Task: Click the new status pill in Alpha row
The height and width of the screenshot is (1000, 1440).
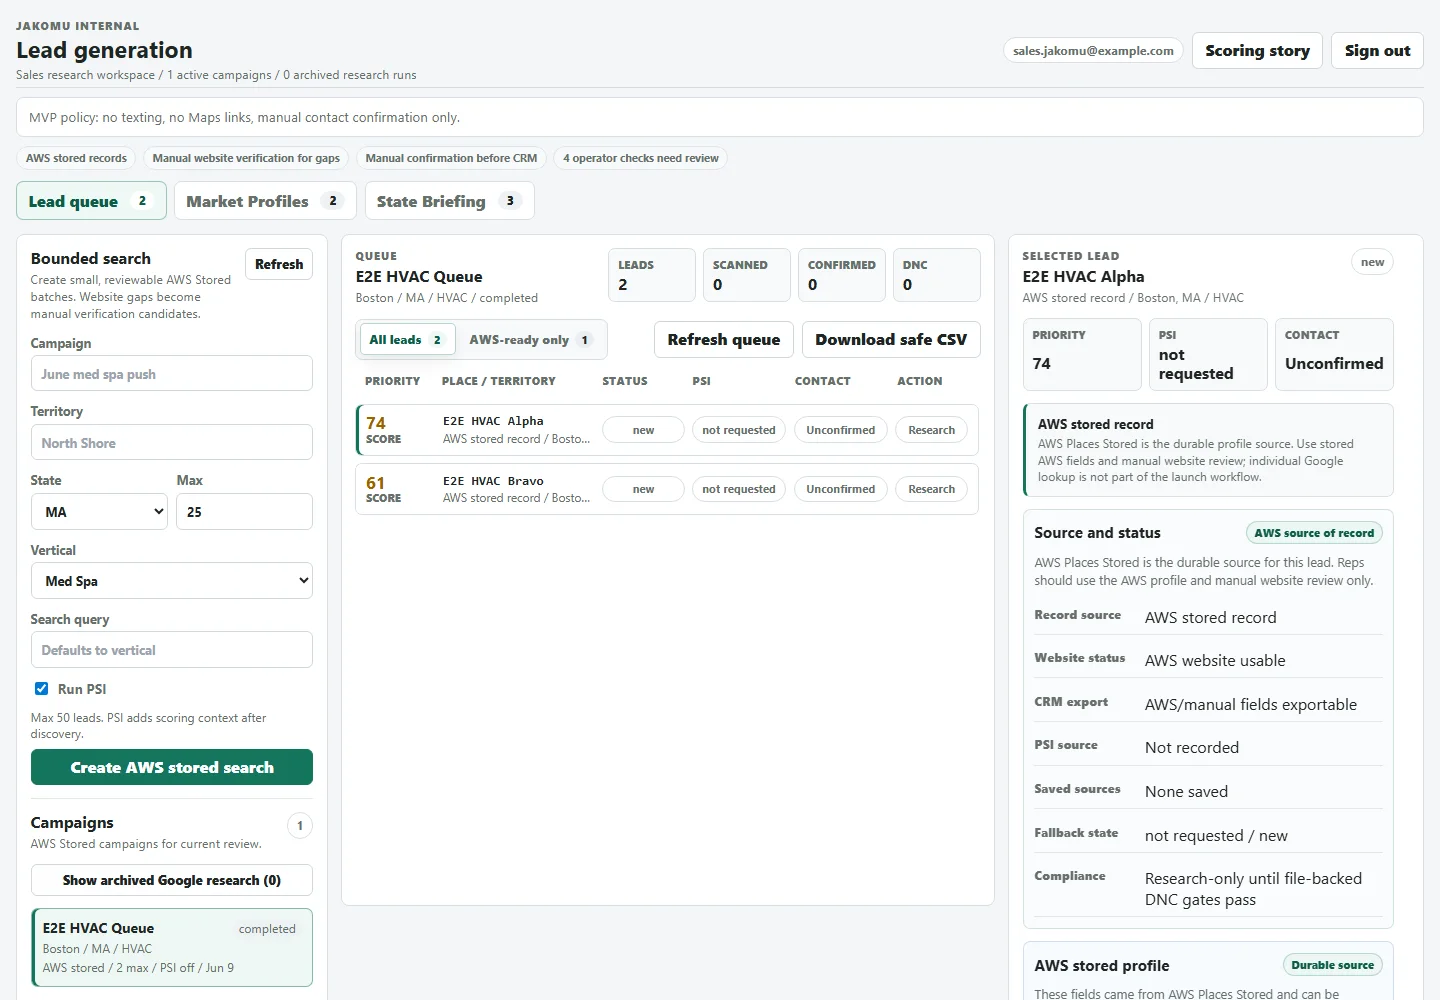Action: click(643, 430)
